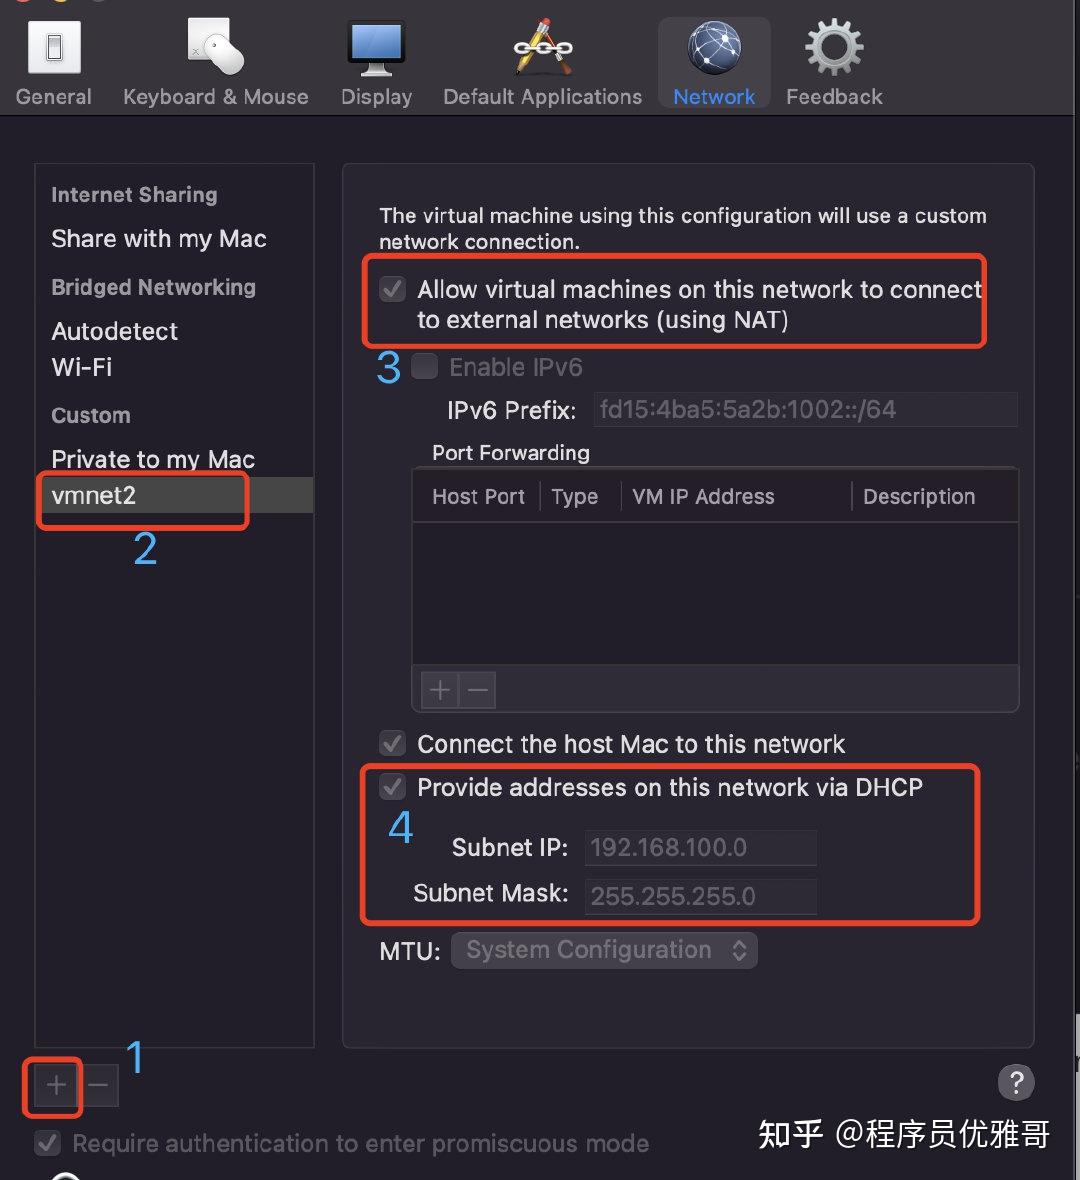
Task: Select Share with my Mac network
Action: coord(158,239)
